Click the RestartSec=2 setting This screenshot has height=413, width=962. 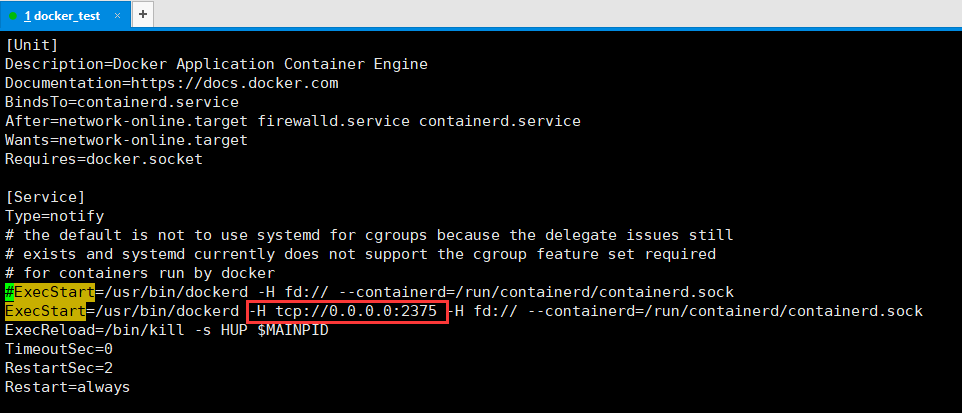tap(59, 368)
